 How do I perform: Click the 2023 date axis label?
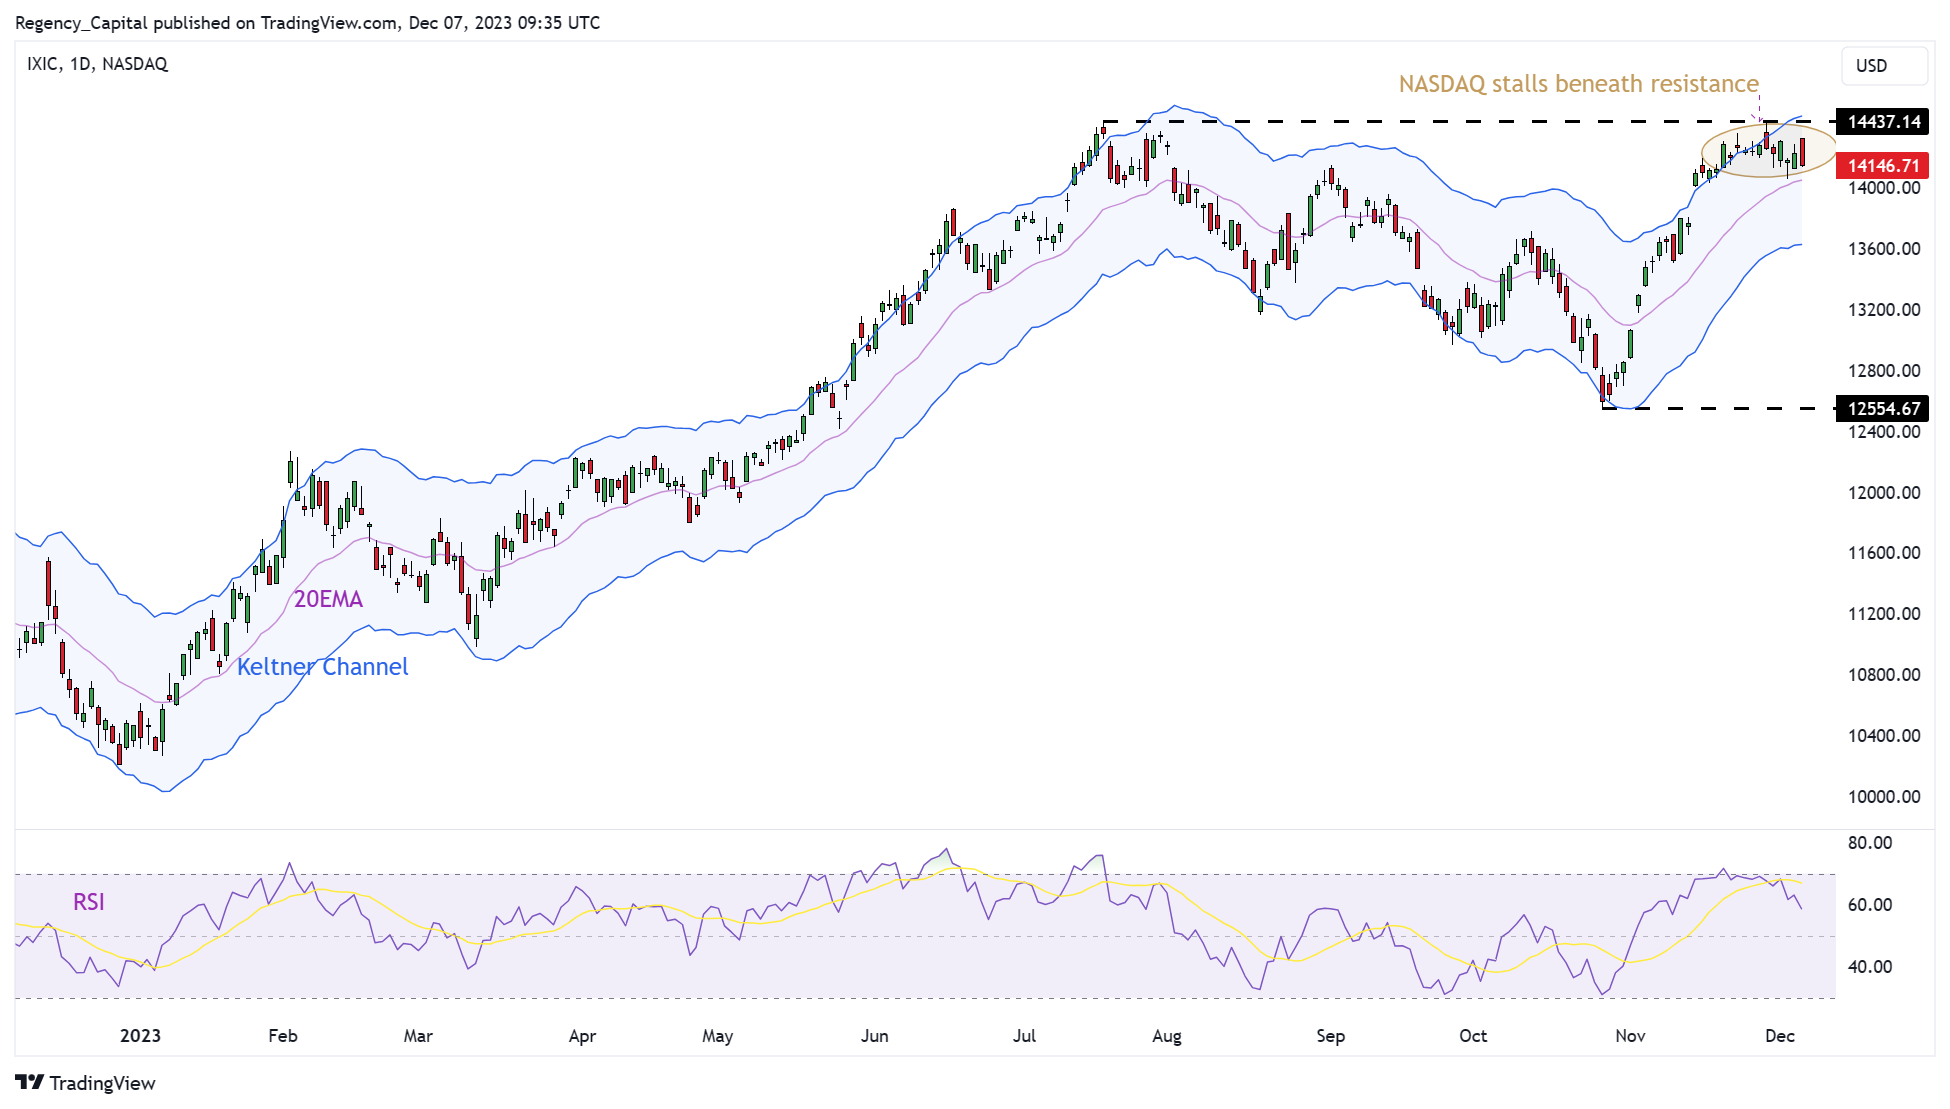coord(140,1036)
